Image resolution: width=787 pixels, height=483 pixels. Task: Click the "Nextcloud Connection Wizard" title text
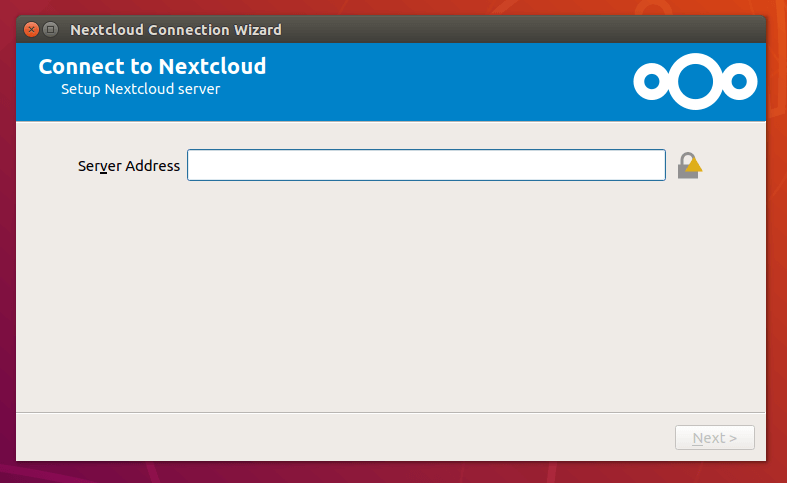[x=175, y=30]
